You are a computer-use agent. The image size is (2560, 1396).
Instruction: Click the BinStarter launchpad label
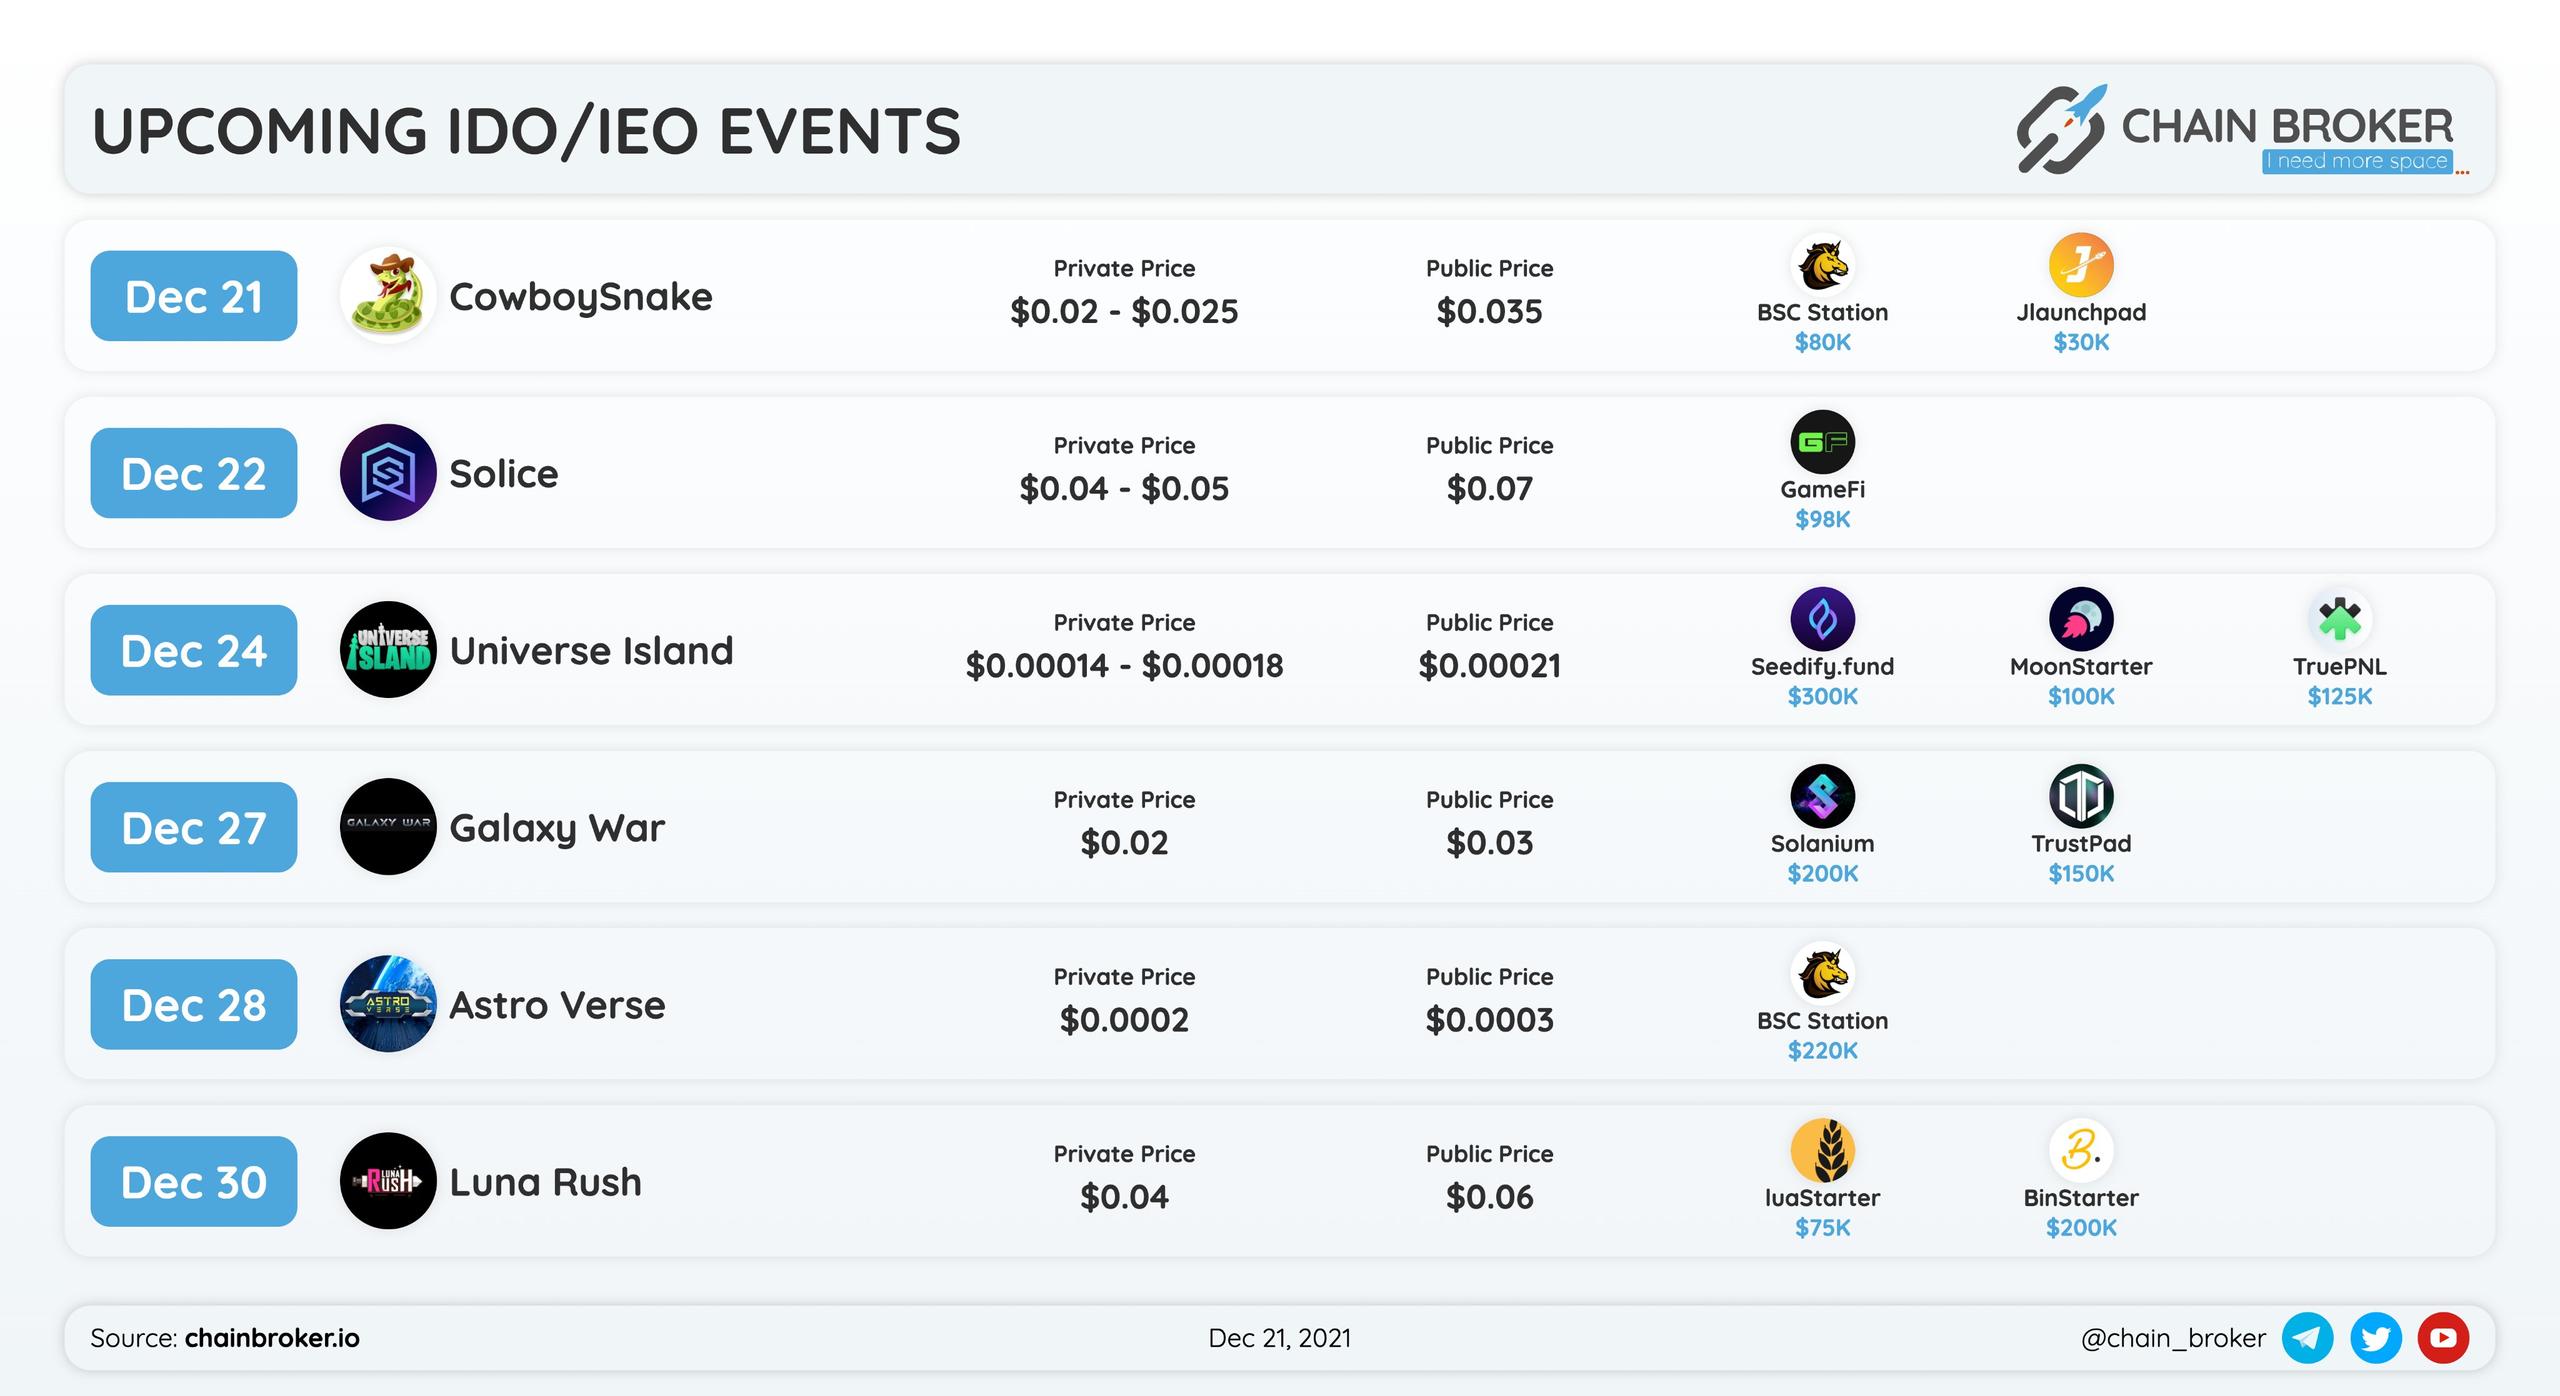point(2081,1197)
